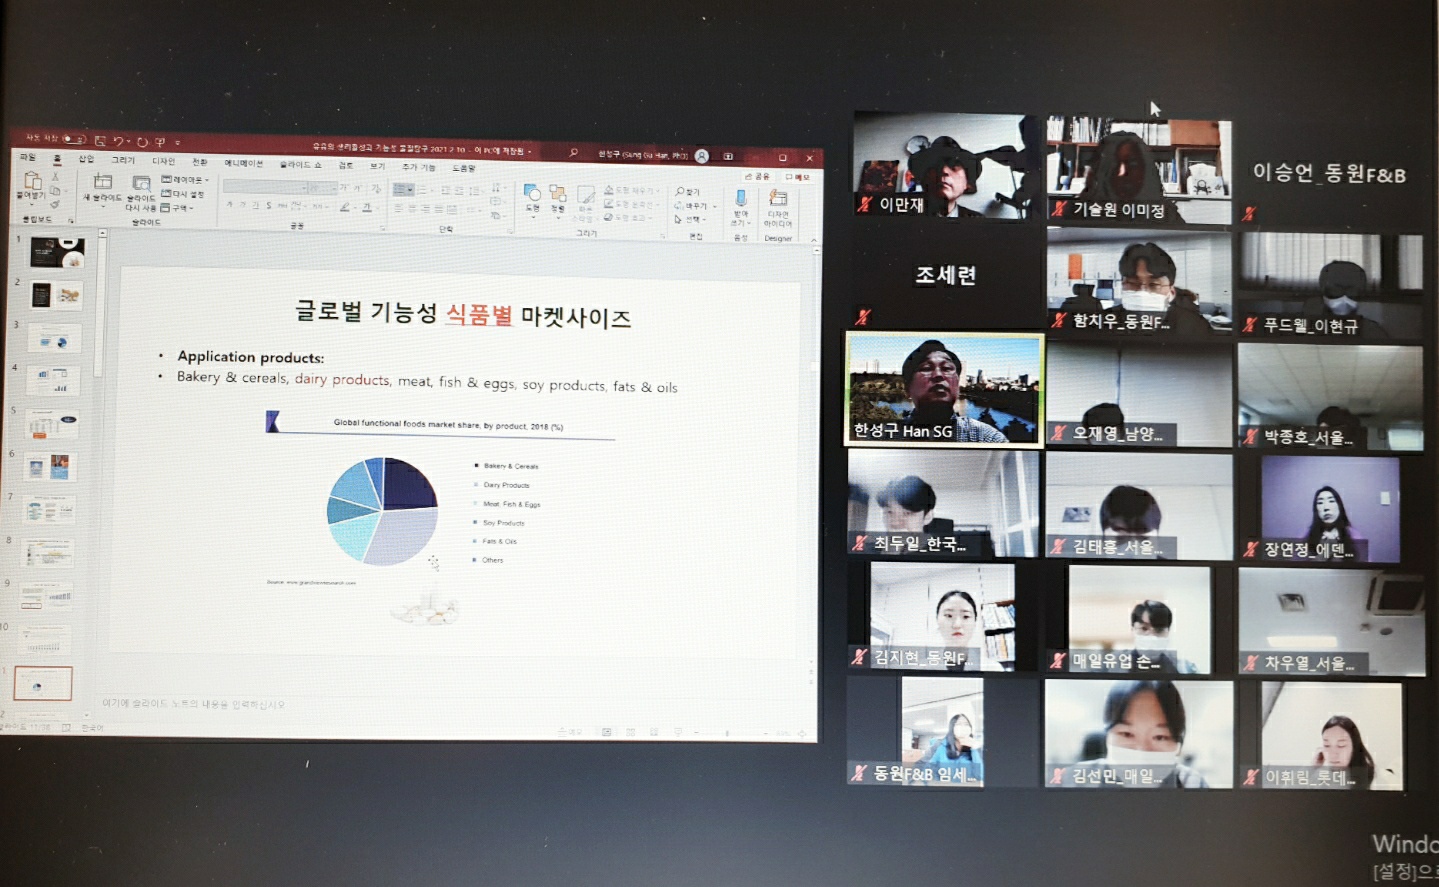The height and width of the screenshot is (887, 1439).
Task: Select the 조세련 participant tile in Zoom
Action: (944, 275)
